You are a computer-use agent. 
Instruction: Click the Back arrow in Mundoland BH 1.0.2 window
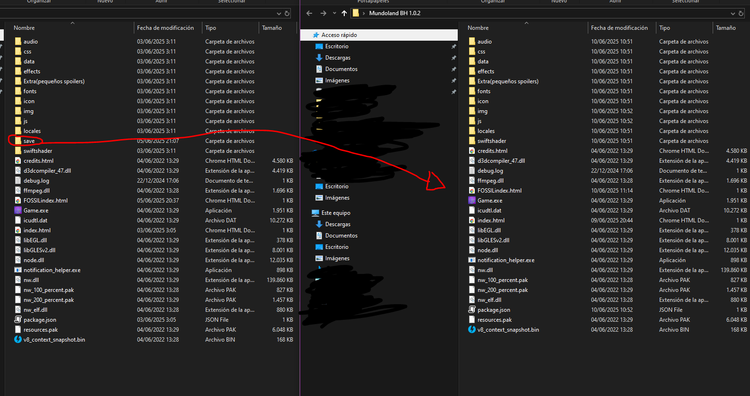coord(309,13)
